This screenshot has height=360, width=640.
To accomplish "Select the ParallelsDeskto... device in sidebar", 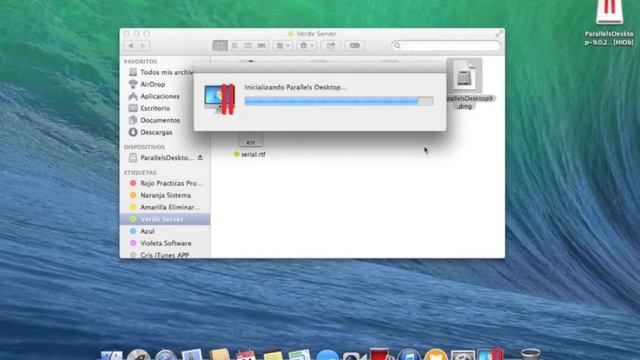I will (x=161, y=158).
